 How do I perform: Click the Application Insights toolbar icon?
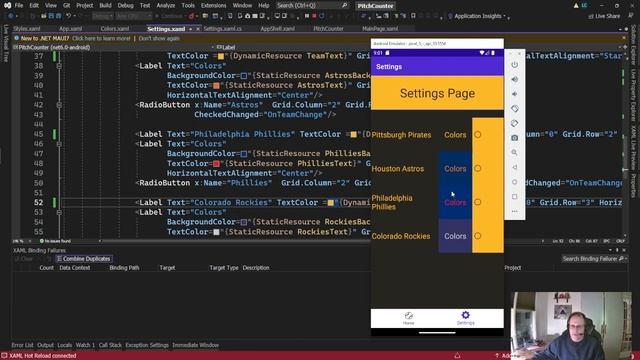tap(450, 16)
